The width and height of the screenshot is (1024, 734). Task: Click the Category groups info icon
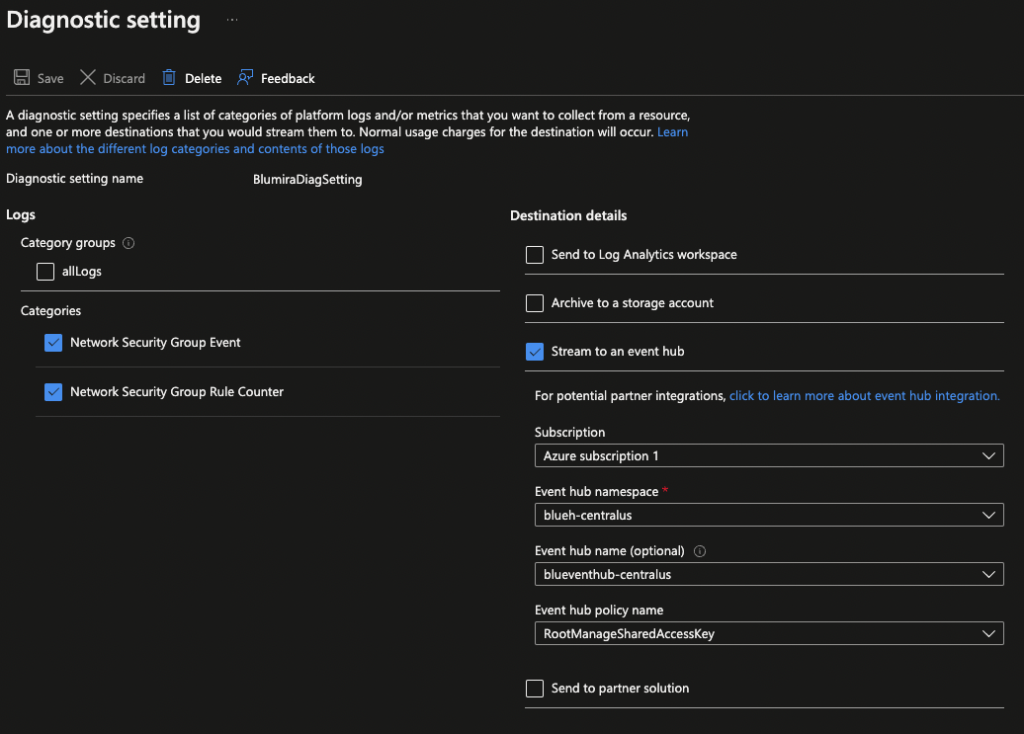tap(129, 242)
